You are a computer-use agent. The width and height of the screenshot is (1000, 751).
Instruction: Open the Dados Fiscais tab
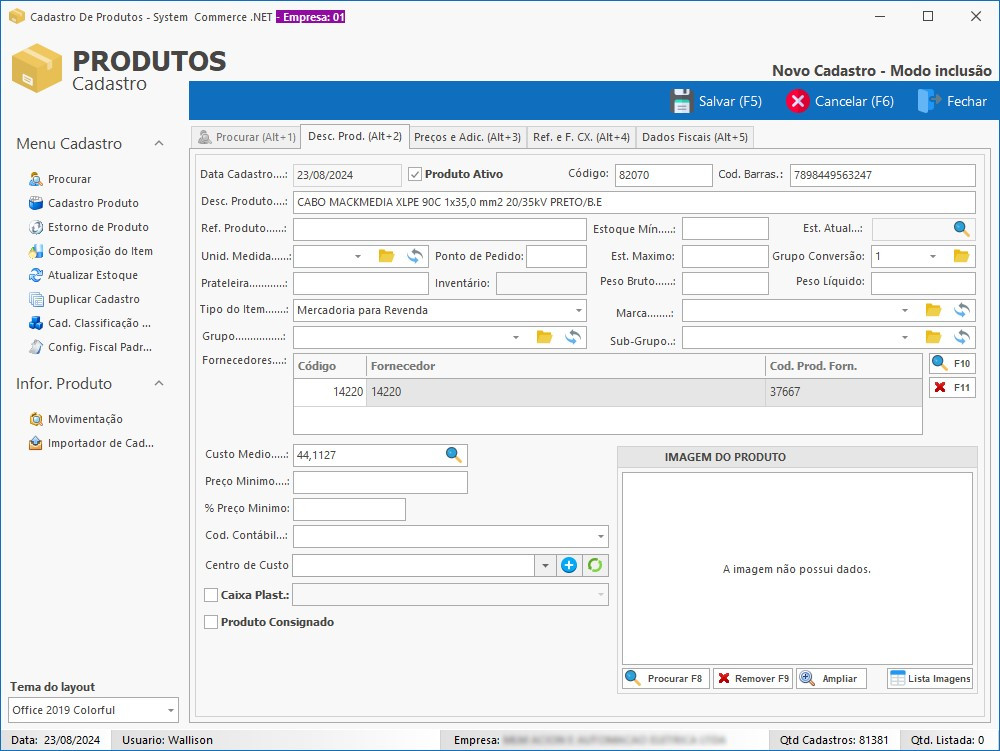click(x=694, y=137)
